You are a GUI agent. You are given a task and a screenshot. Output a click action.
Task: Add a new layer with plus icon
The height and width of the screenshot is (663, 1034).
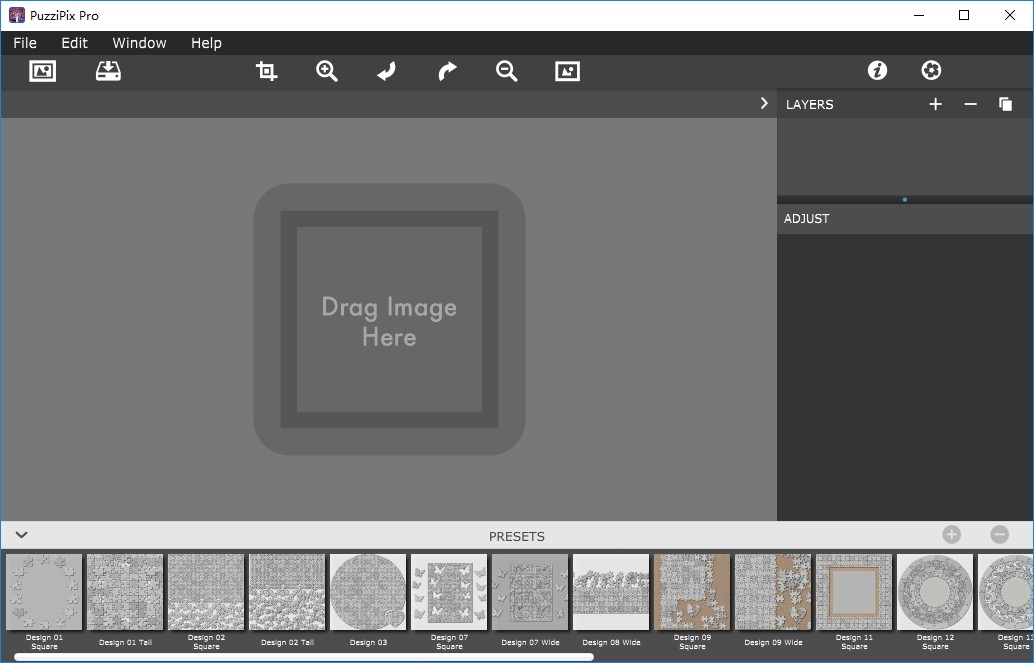tap(935, 104)
